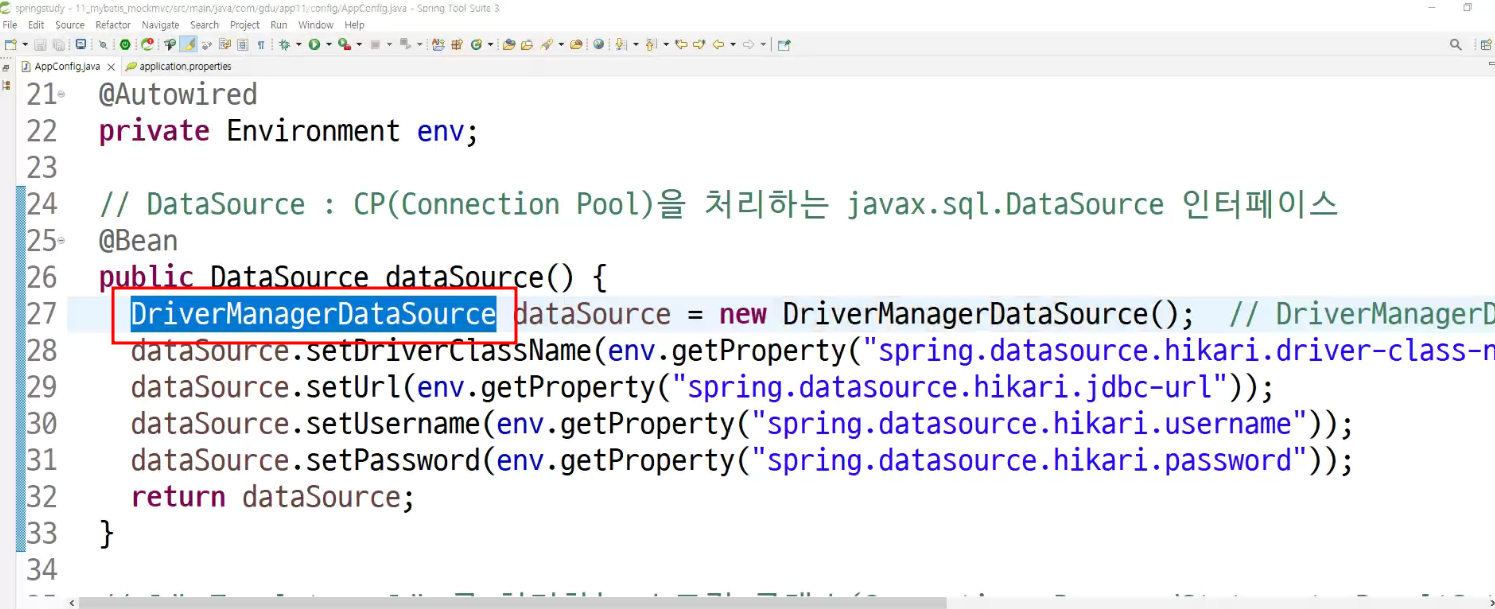
Task: Toggle the Mark Occurrences highlighter
Action: tap(188, 44)
